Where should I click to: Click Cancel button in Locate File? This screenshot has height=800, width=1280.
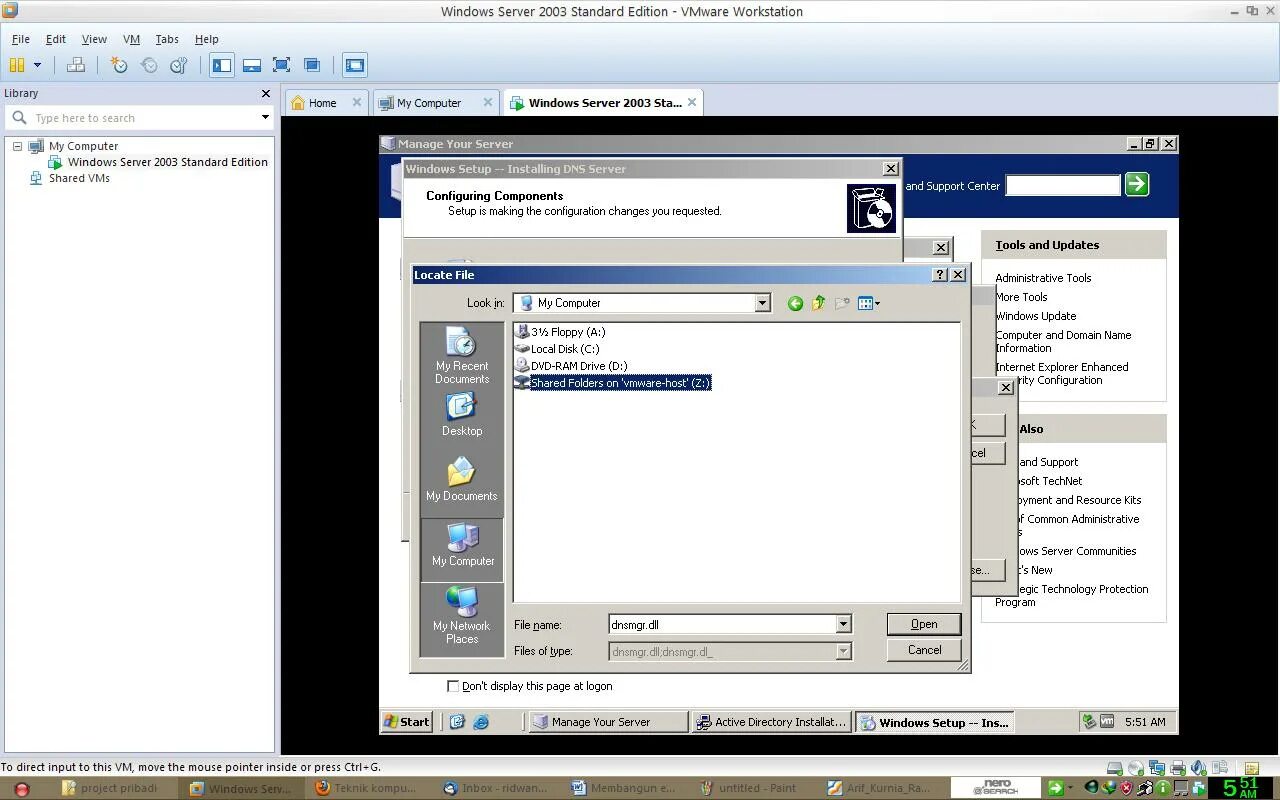(x=924, y=650)
